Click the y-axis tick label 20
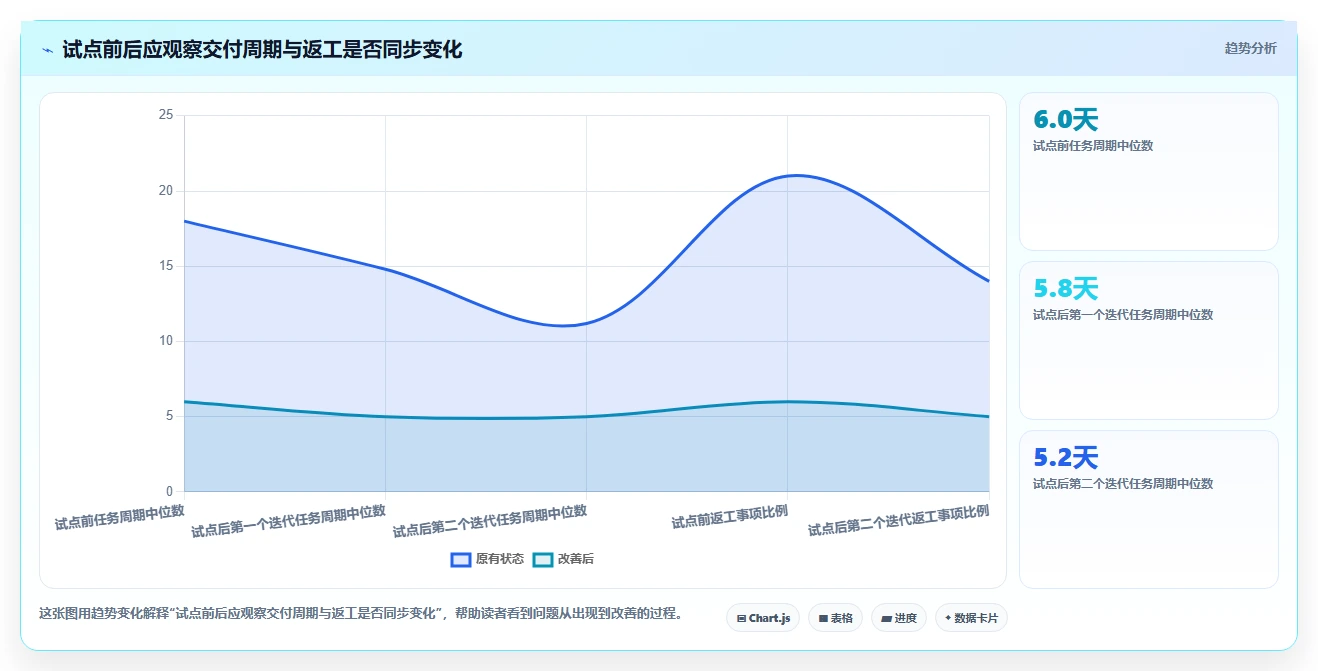1318x671 pixels. (166, 191)
